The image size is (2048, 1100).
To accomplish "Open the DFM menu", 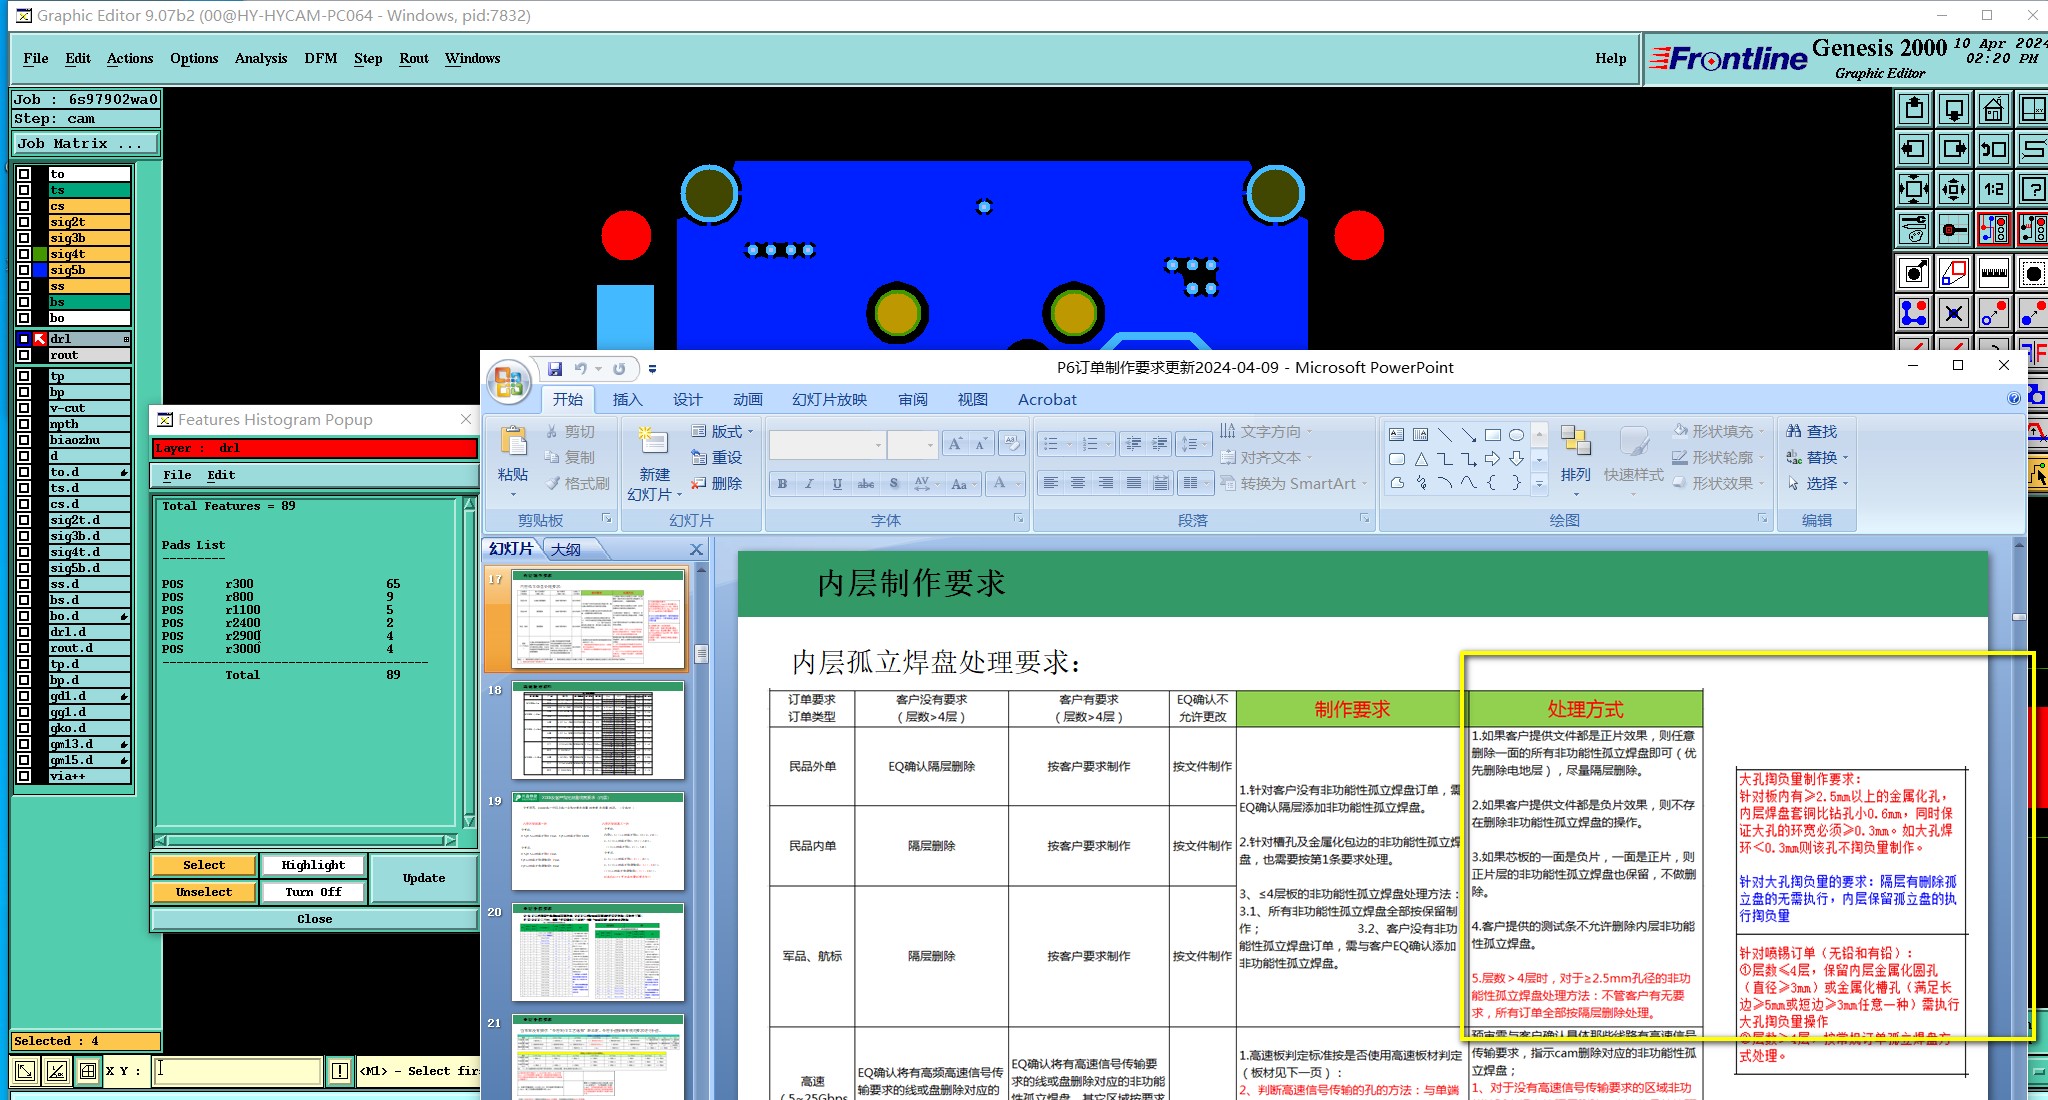I will click(320, 58).
